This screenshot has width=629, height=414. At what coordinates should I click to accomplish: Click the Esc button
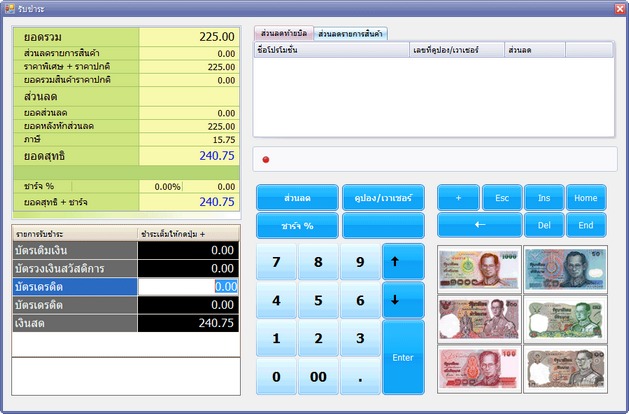[502, 198]
